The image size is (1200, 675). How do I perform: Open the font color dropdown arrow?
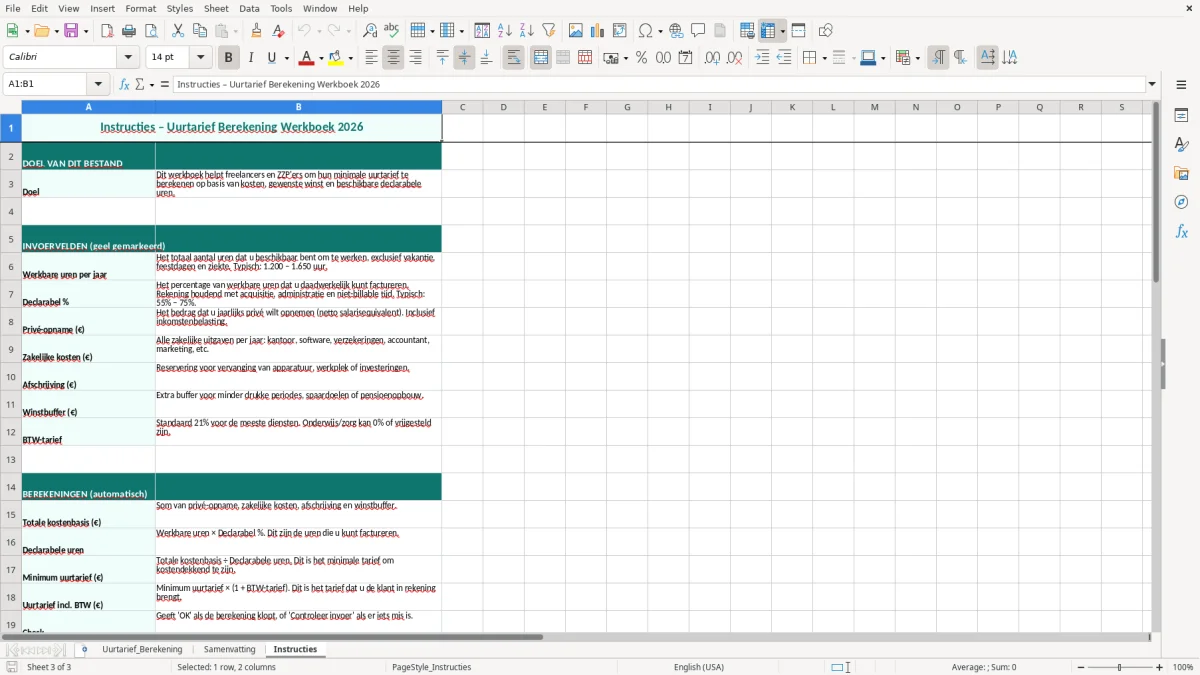pos(321,58)
